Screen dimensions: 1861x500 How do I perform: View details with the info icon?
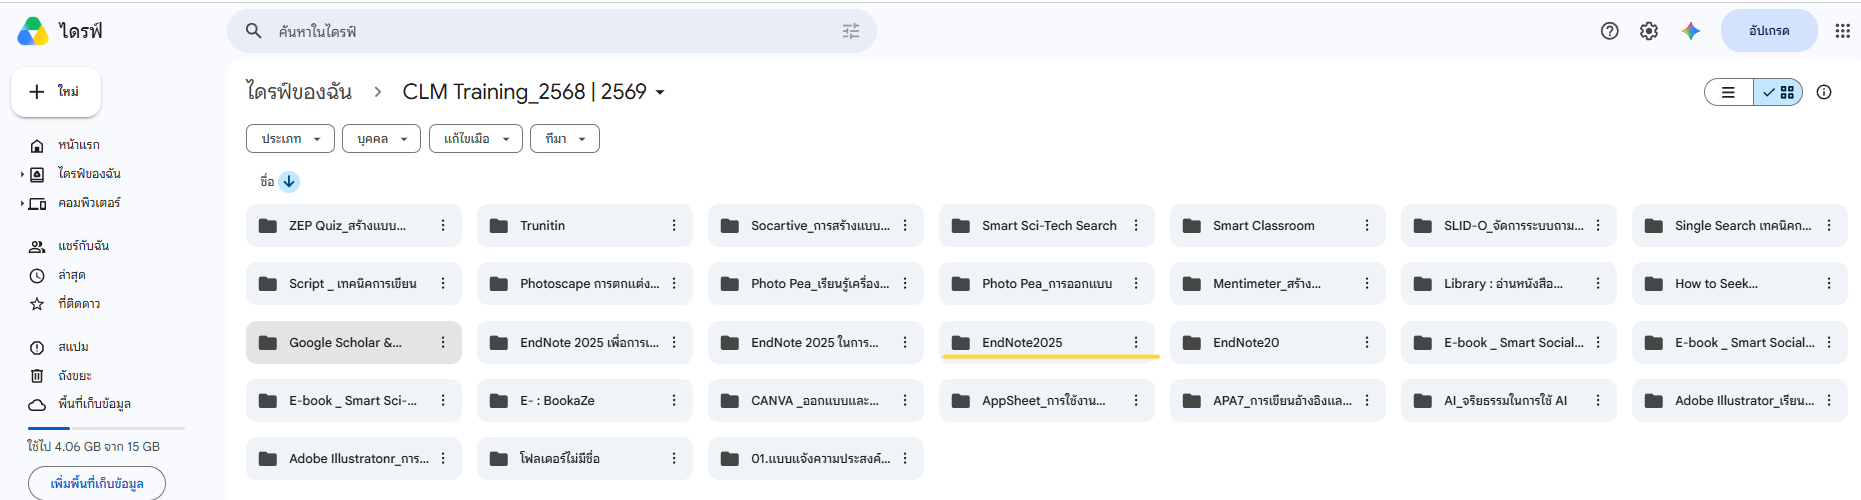pyautogui.click(x=1824, y=92)
